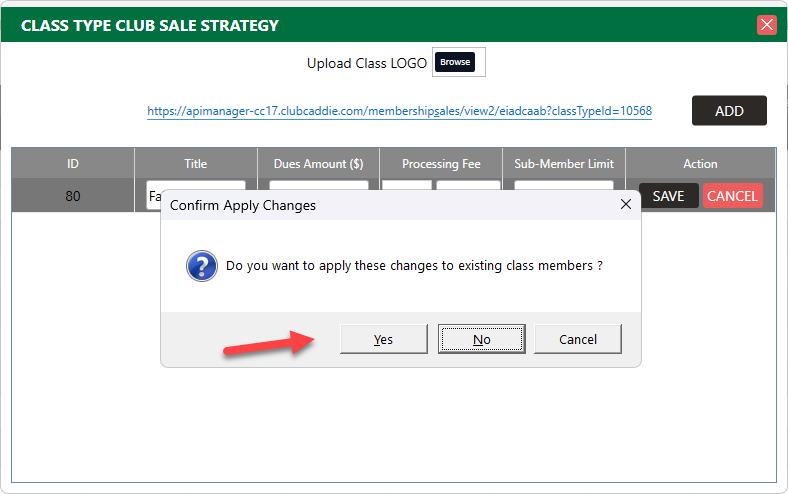Click the Title column header
Image resolution: width=788 pixels, height=494 pixels.
point(195,164)
